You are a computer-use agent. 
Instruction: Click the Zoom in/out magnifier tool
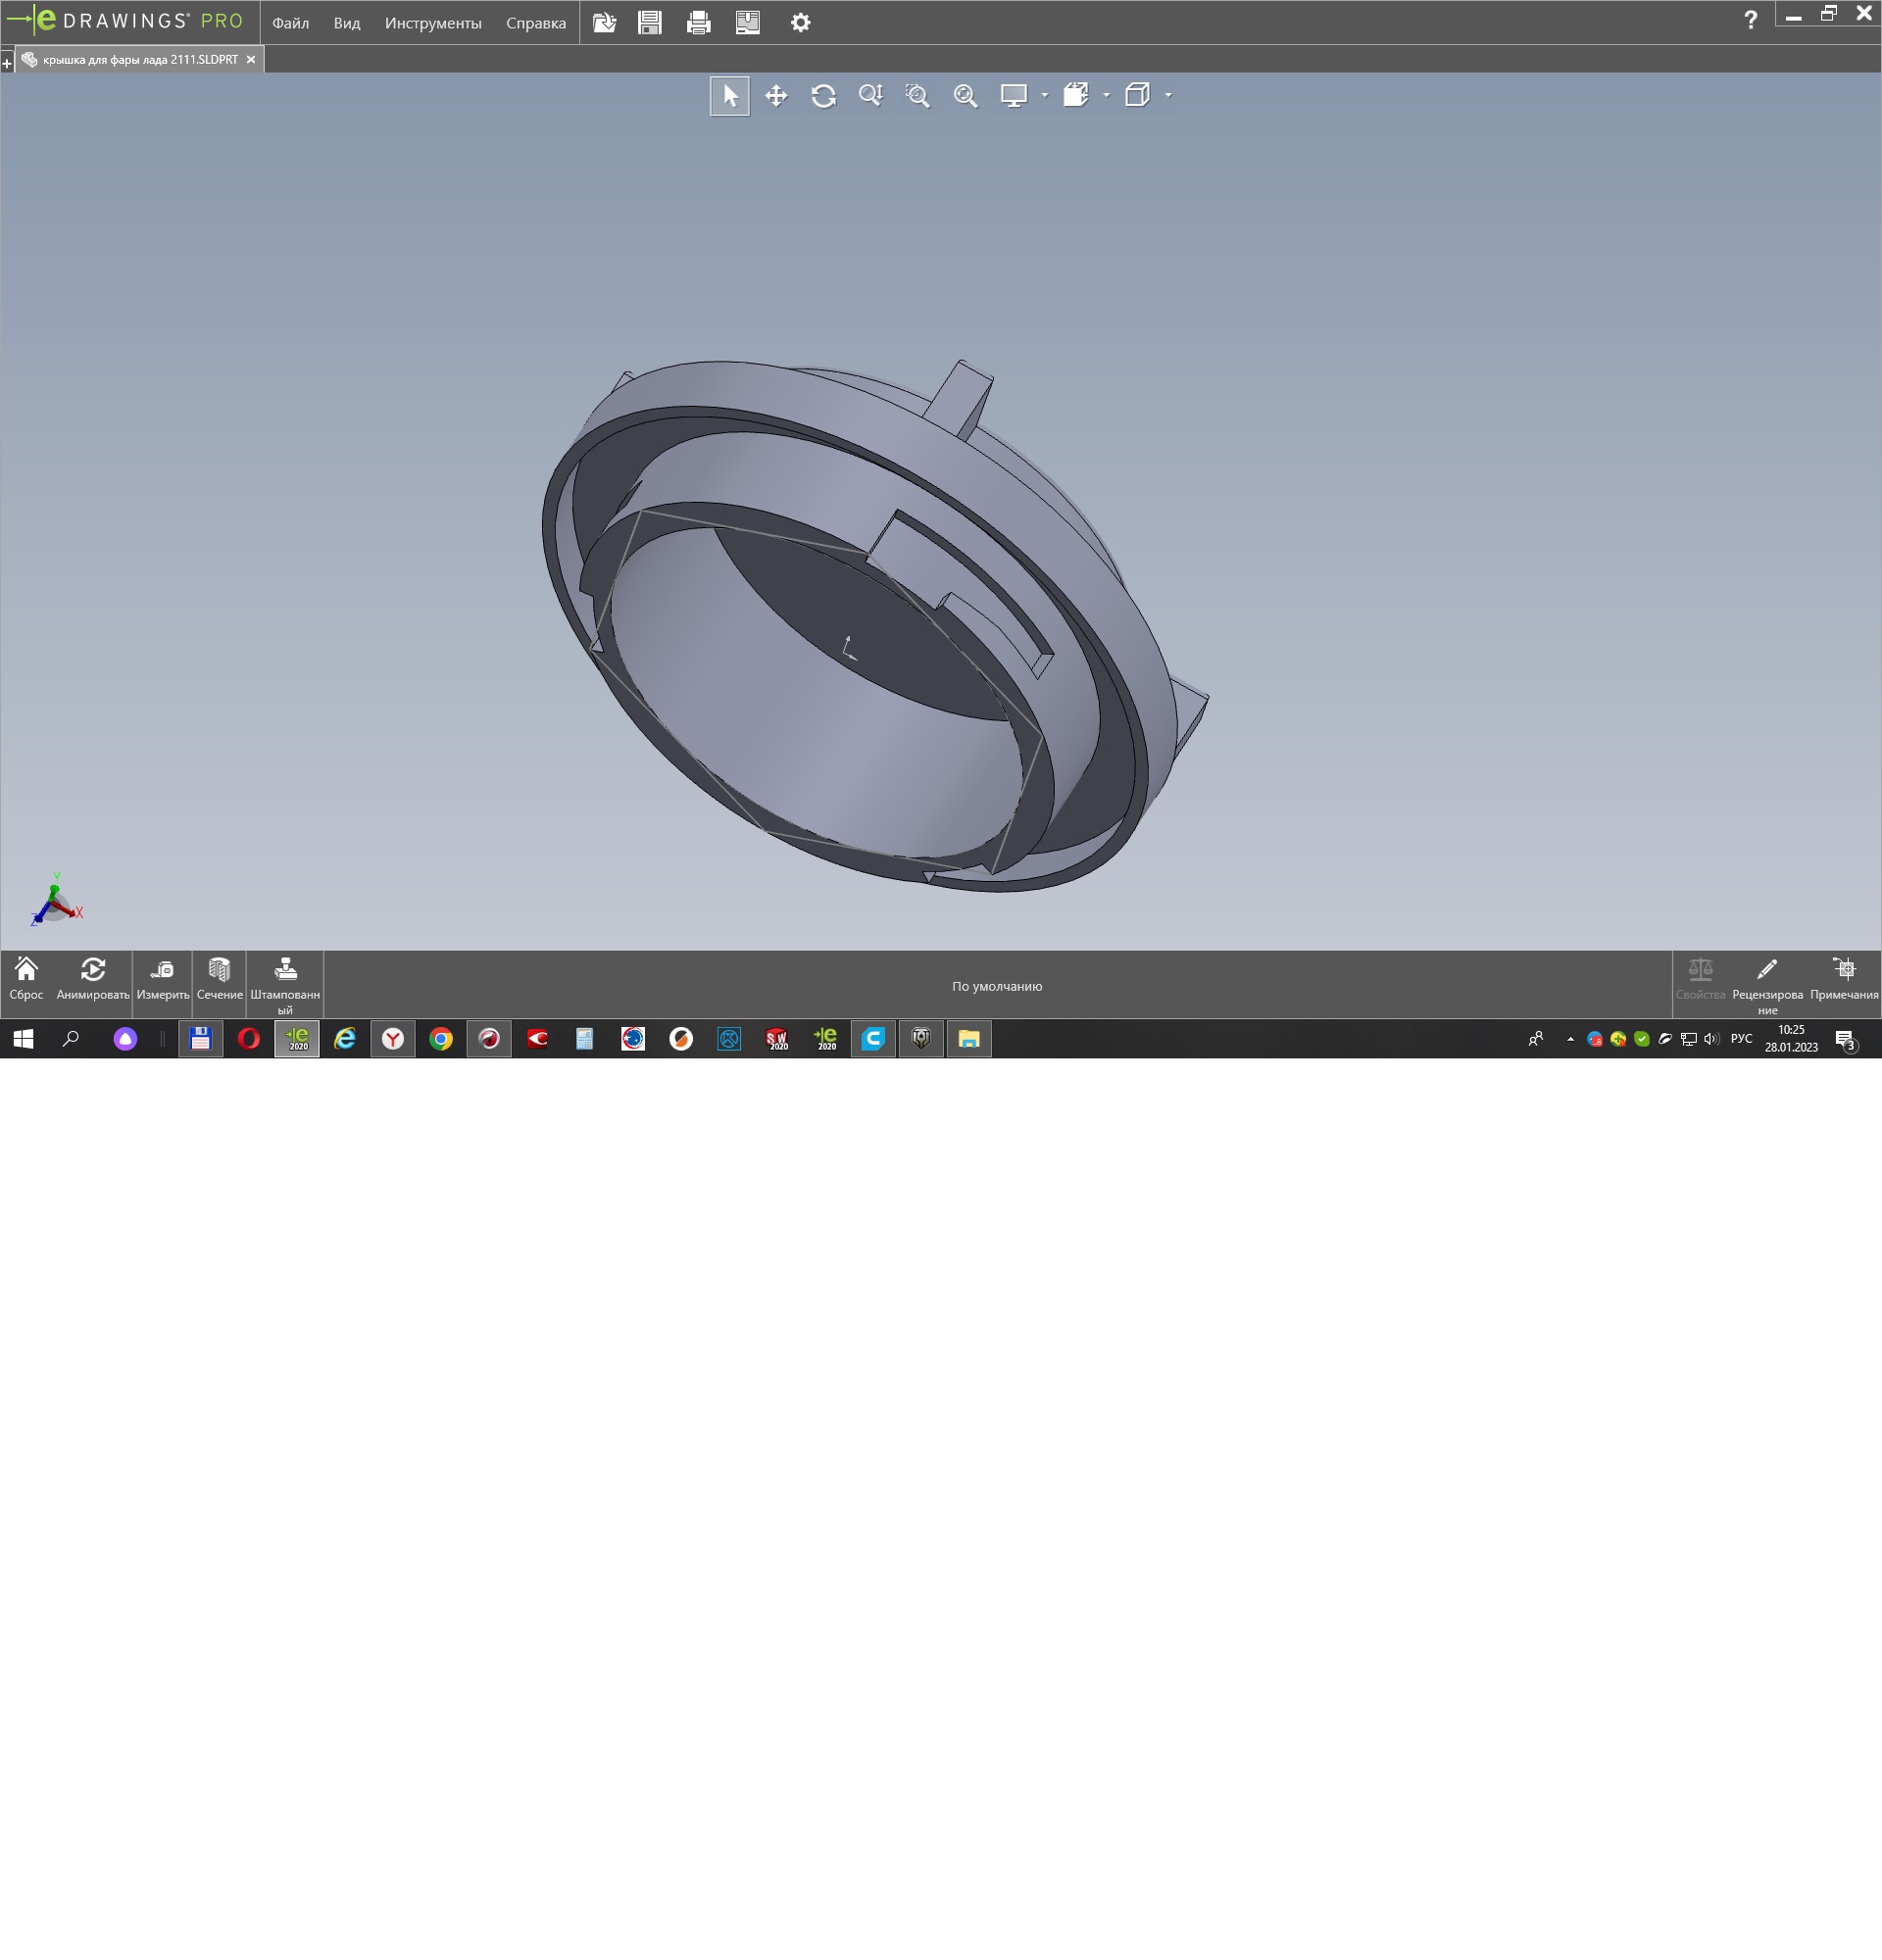click(x=870, y=96)
